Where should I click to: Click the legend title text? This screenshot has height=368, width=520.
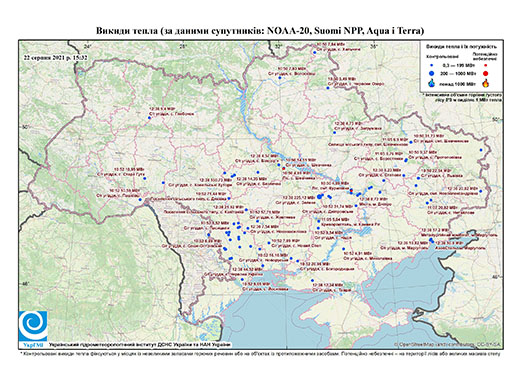pyautogui.click(x=461, y=47)
